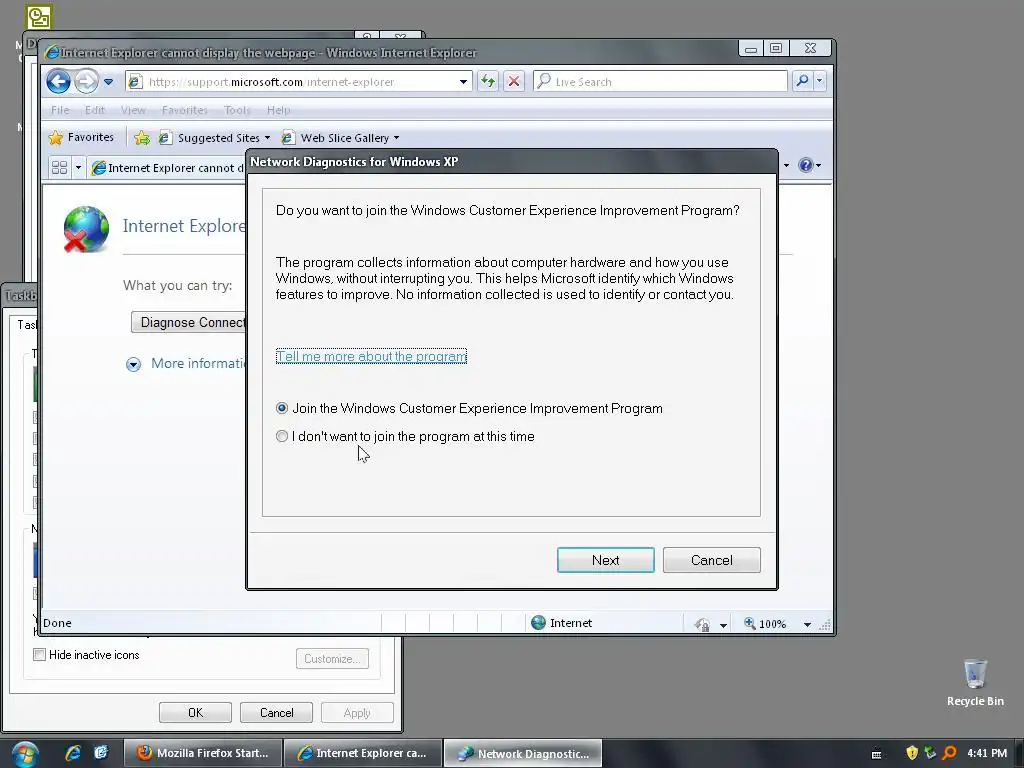The height and width of the screenshot is (768, 1024).
Task: Click the second quick launch icon
Action: [101, 753]
